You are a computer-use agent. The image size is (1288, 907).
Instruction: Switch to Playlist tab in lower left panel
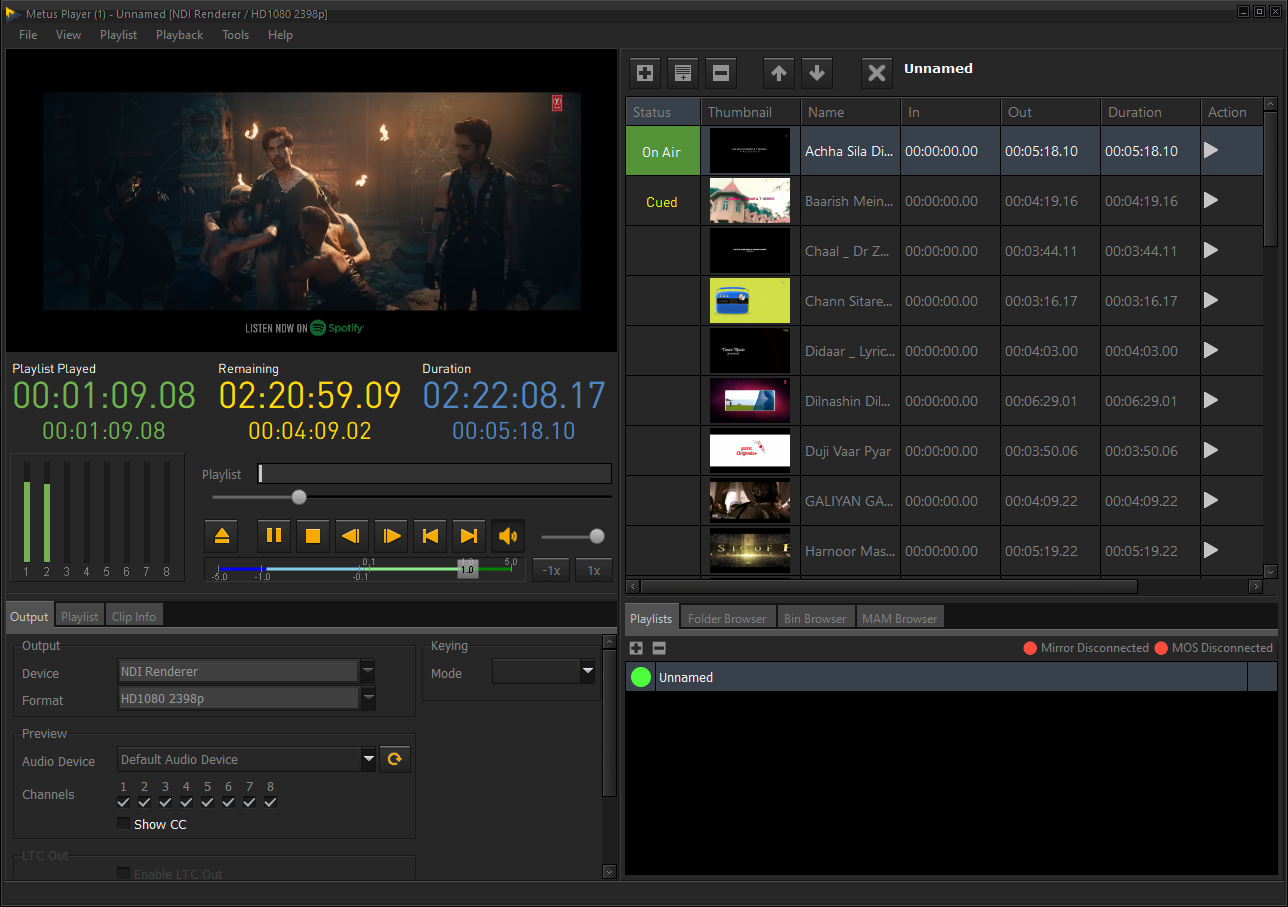point(80,616)
